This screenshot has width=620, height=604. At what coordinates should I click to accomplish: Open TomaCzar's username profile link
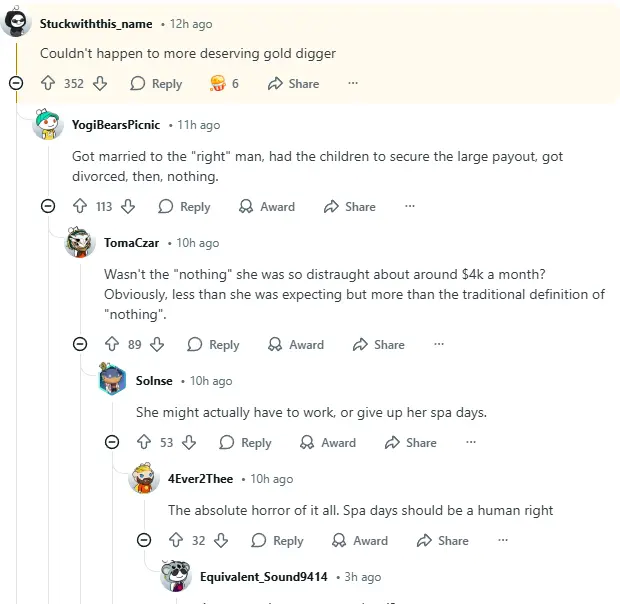point(132,243)
